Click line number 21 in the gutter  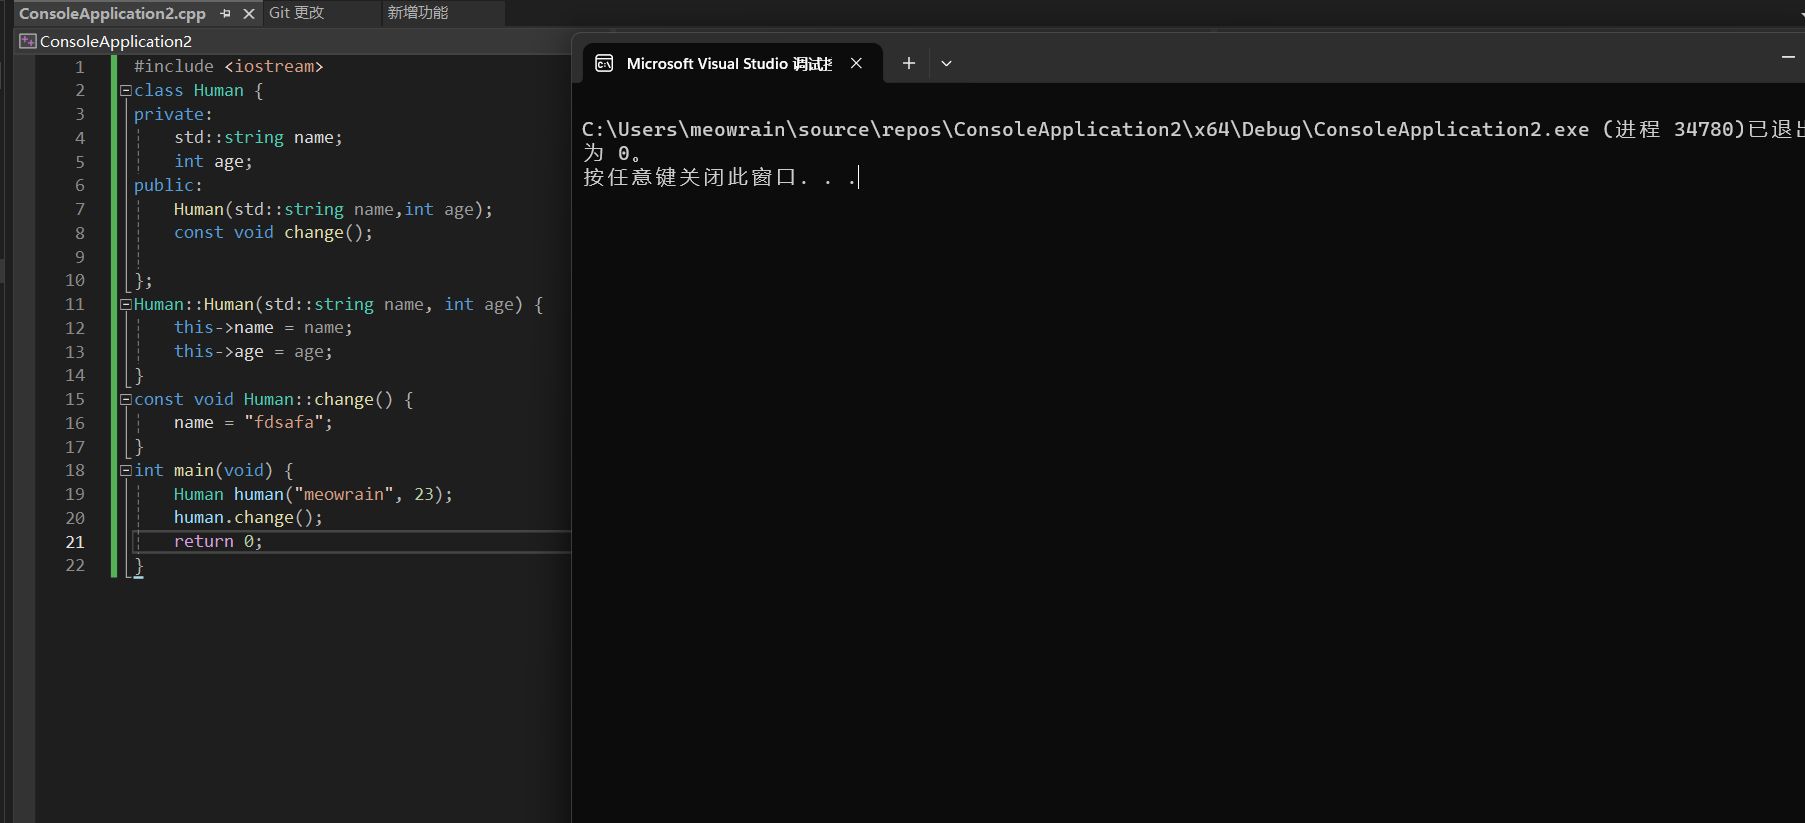pyautogui.click(x=75, y=542)
